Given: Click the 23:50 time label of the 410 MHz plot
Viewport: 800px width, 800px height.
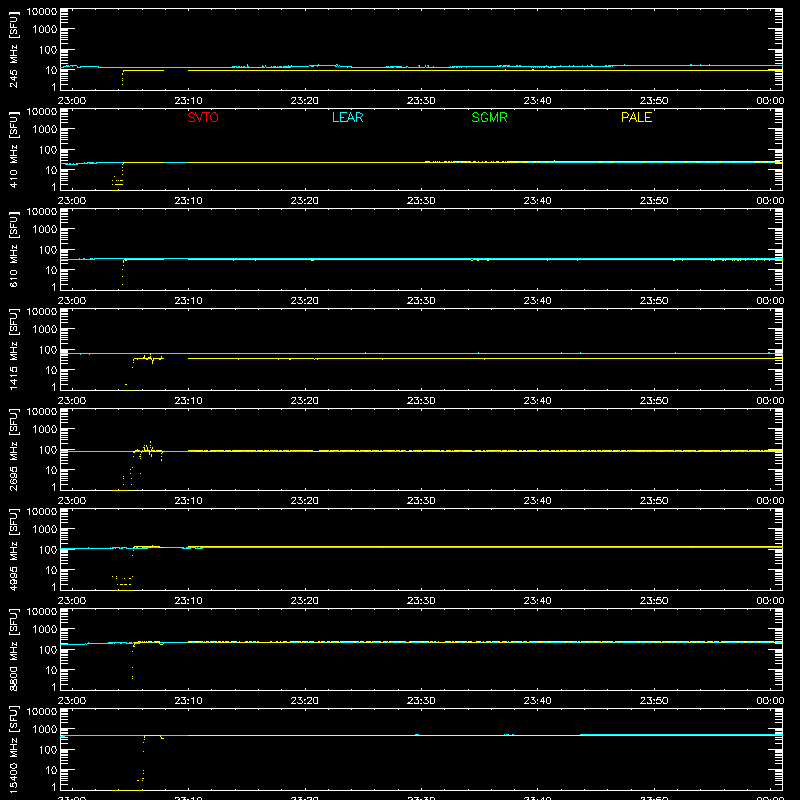Looking at the screenshot, I should [x=654, y=201].
